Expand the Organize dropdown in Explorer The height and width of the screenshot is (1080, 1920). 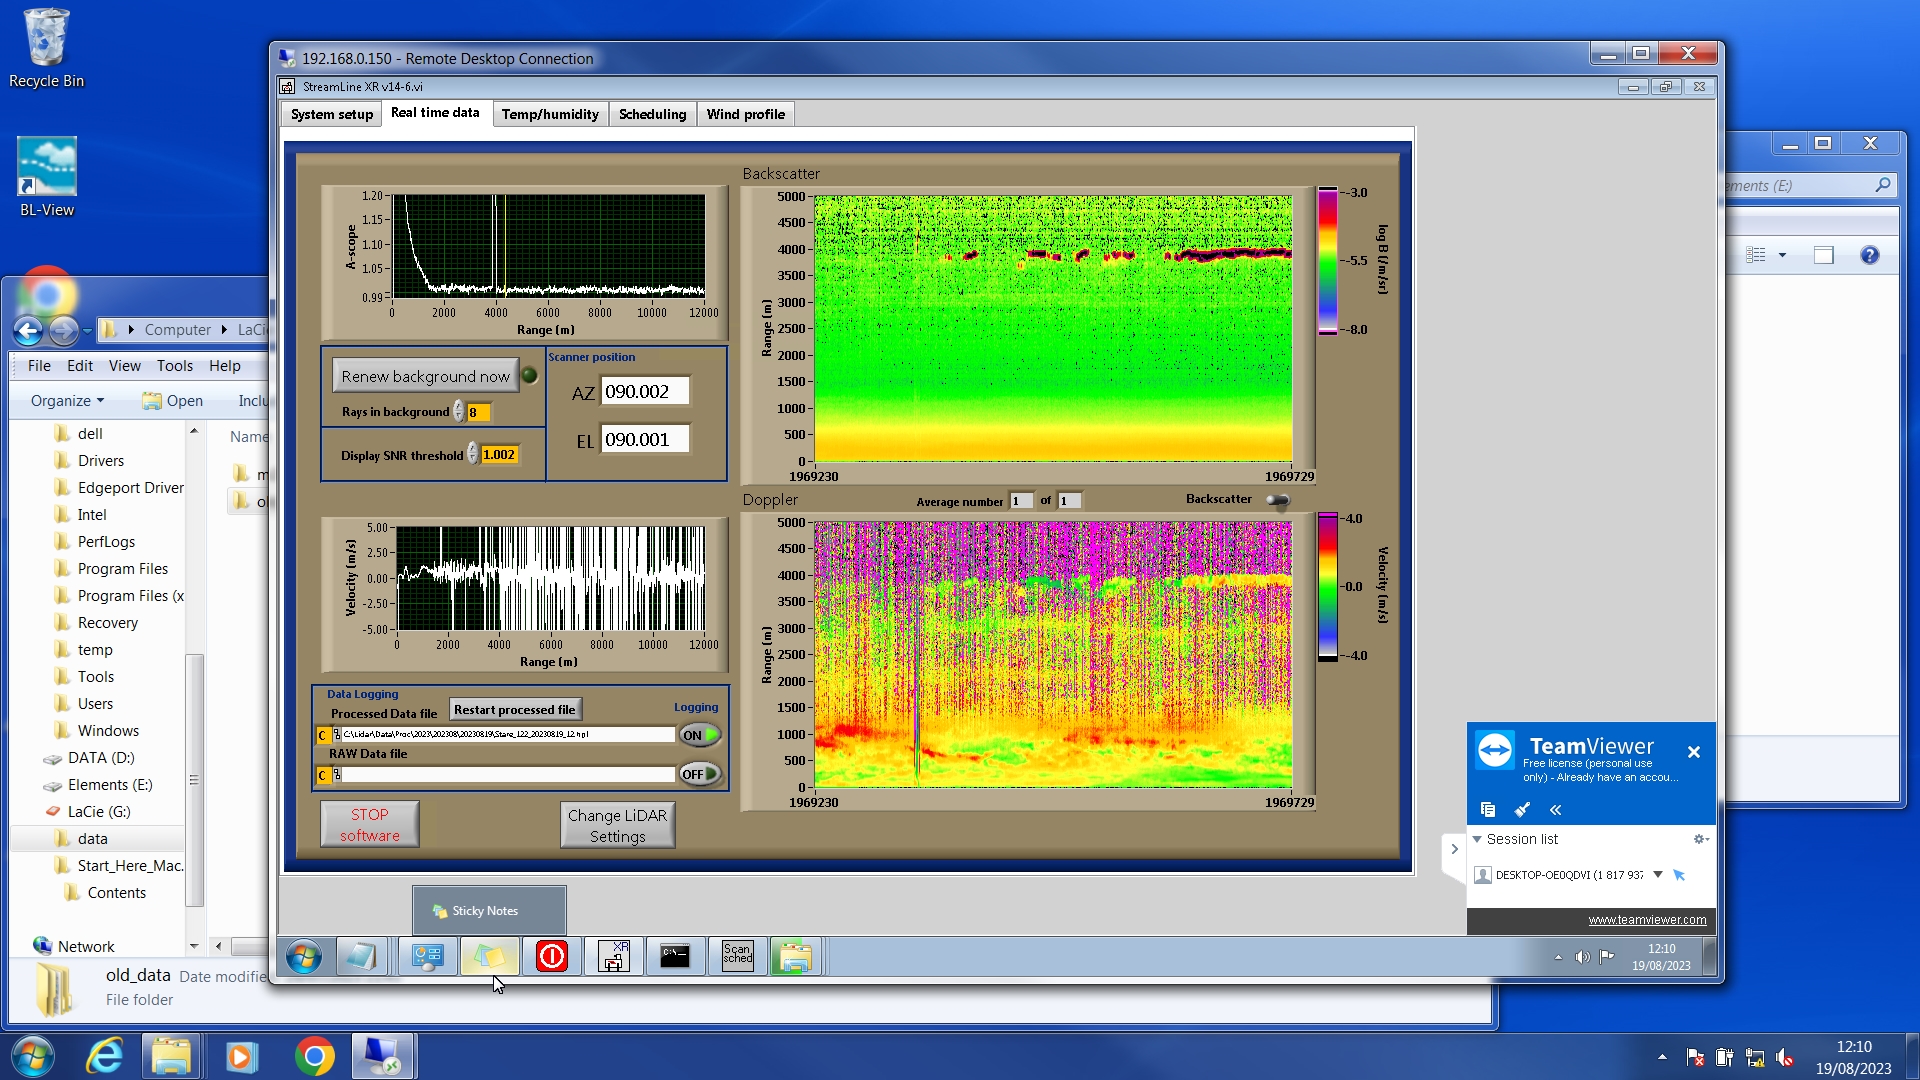(x=67, y=400)
